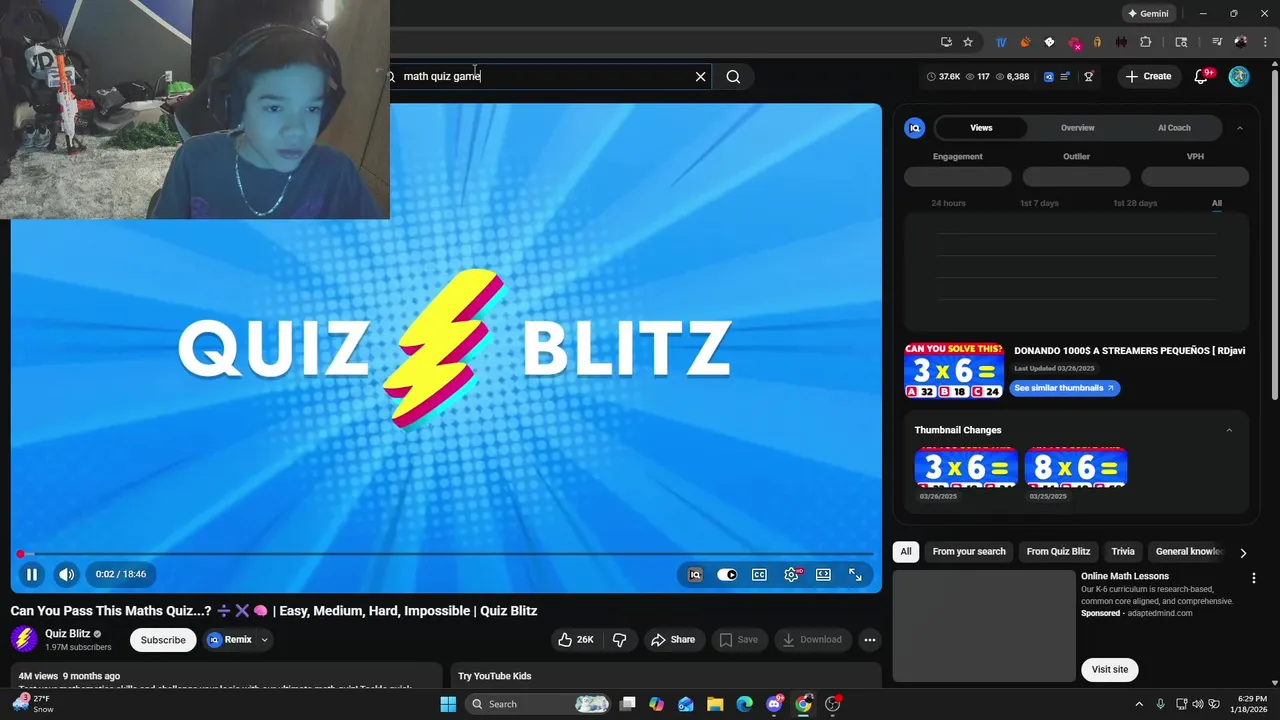This screenshot has height=720, width=1280.
Task: Dislike the video
Action: [619, 640]
